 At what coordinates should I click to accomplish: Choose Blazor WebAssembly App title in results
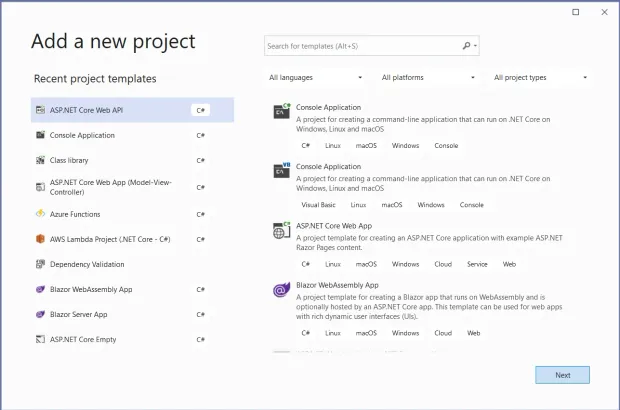coord(337,285)
